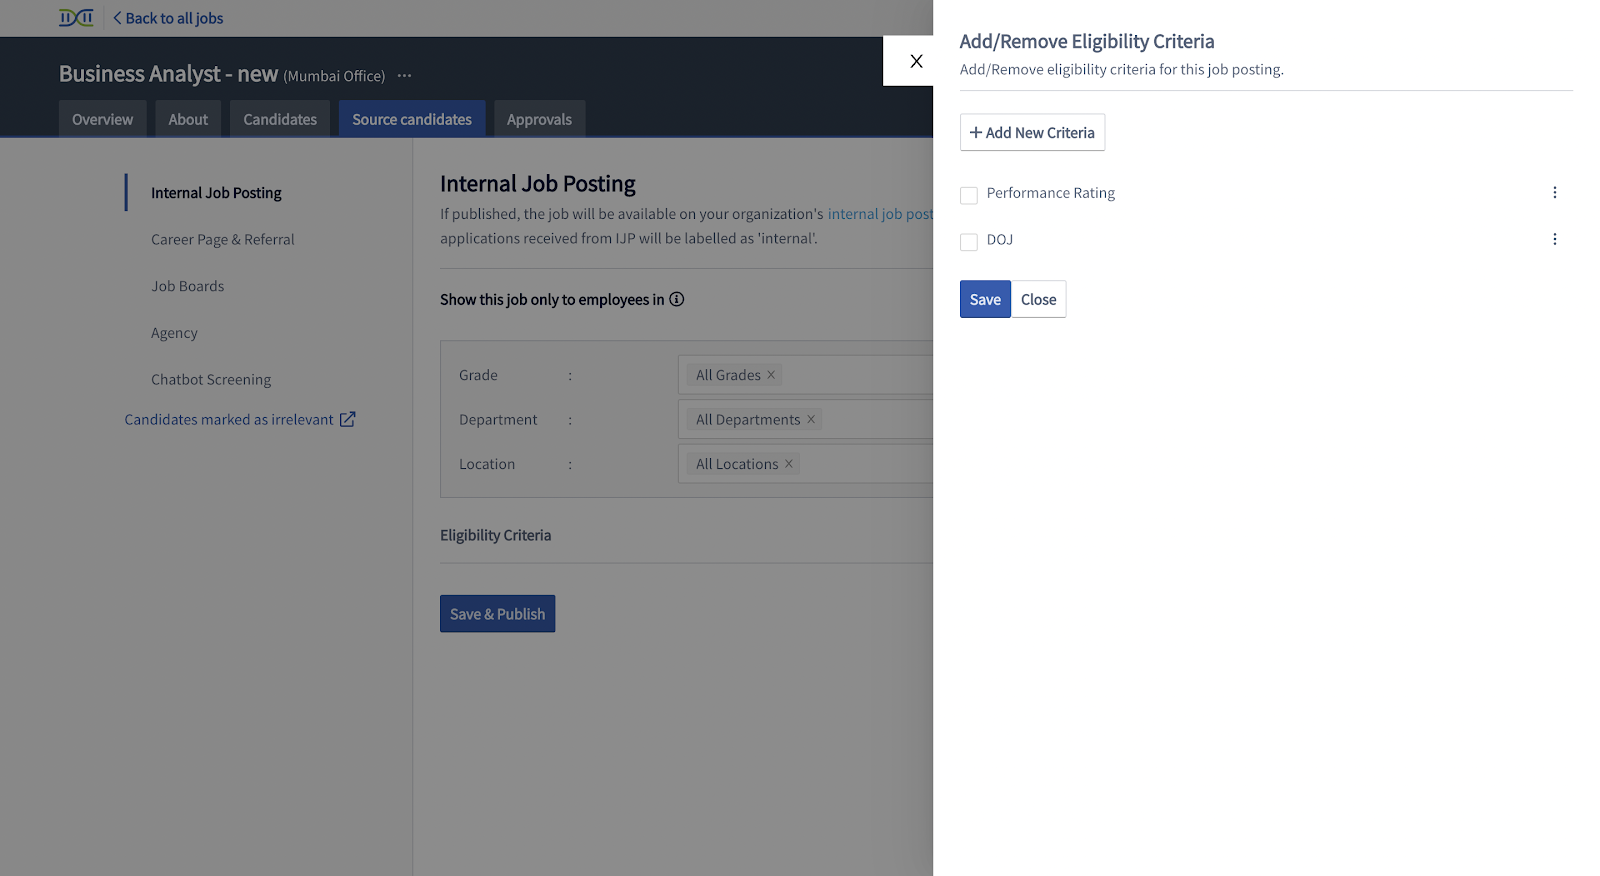This screenshot has width=1600, height=876.
Task: Remove the All Locations tag
Action: (x=789, y=464)
